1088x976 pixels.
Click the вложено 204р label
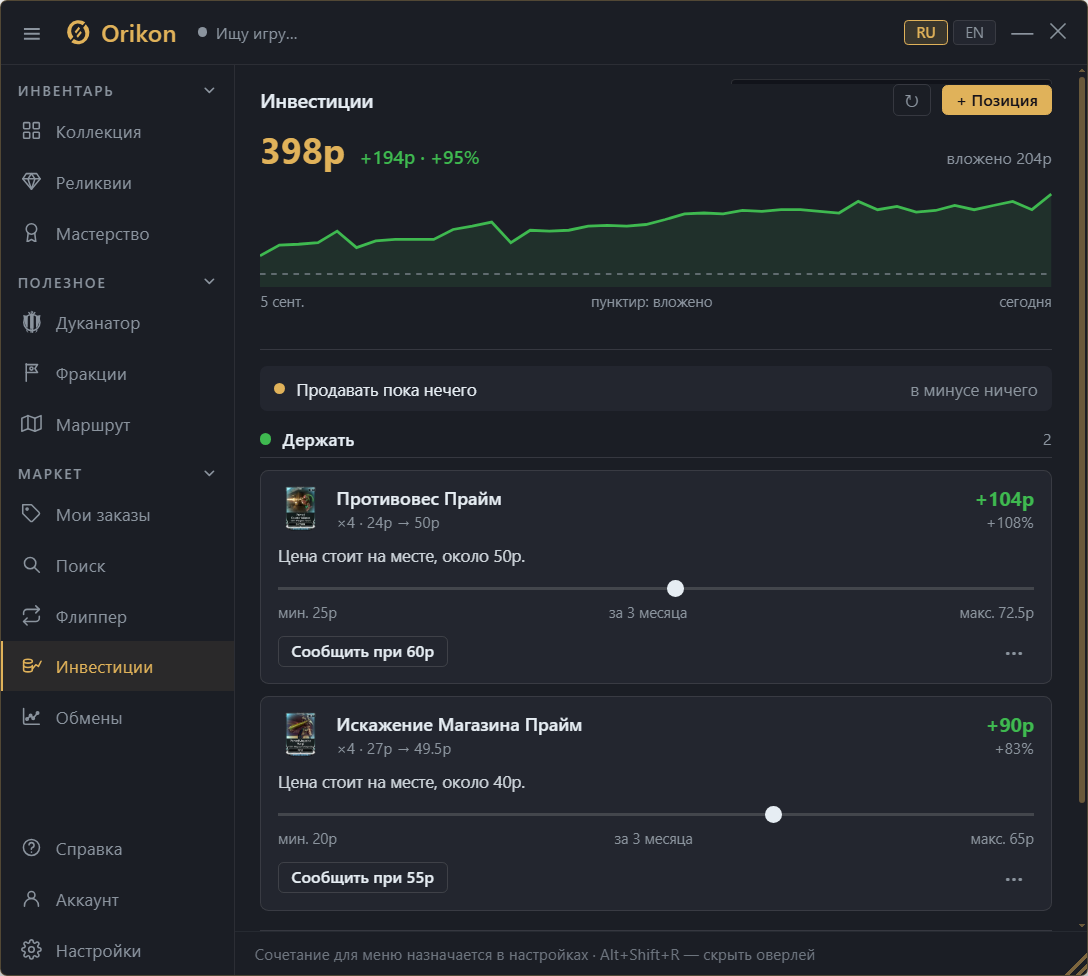[998, 159]
